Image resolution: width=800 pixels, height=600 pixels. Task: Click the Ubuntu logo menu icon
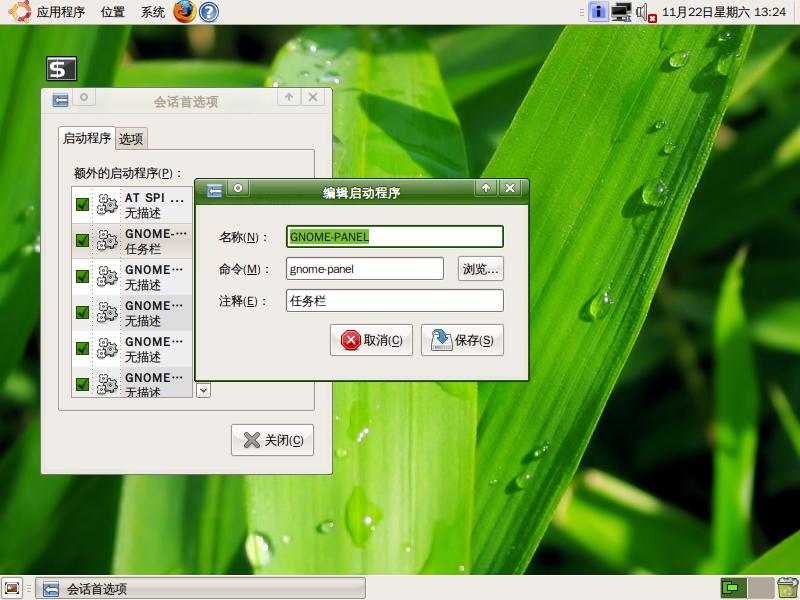19,12
